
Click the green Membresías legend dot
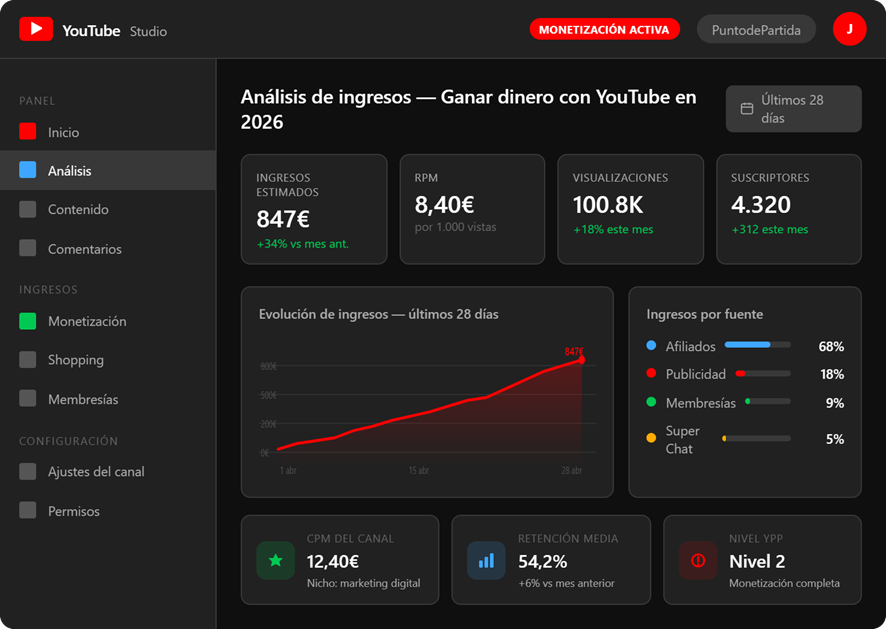coord(651,402)
